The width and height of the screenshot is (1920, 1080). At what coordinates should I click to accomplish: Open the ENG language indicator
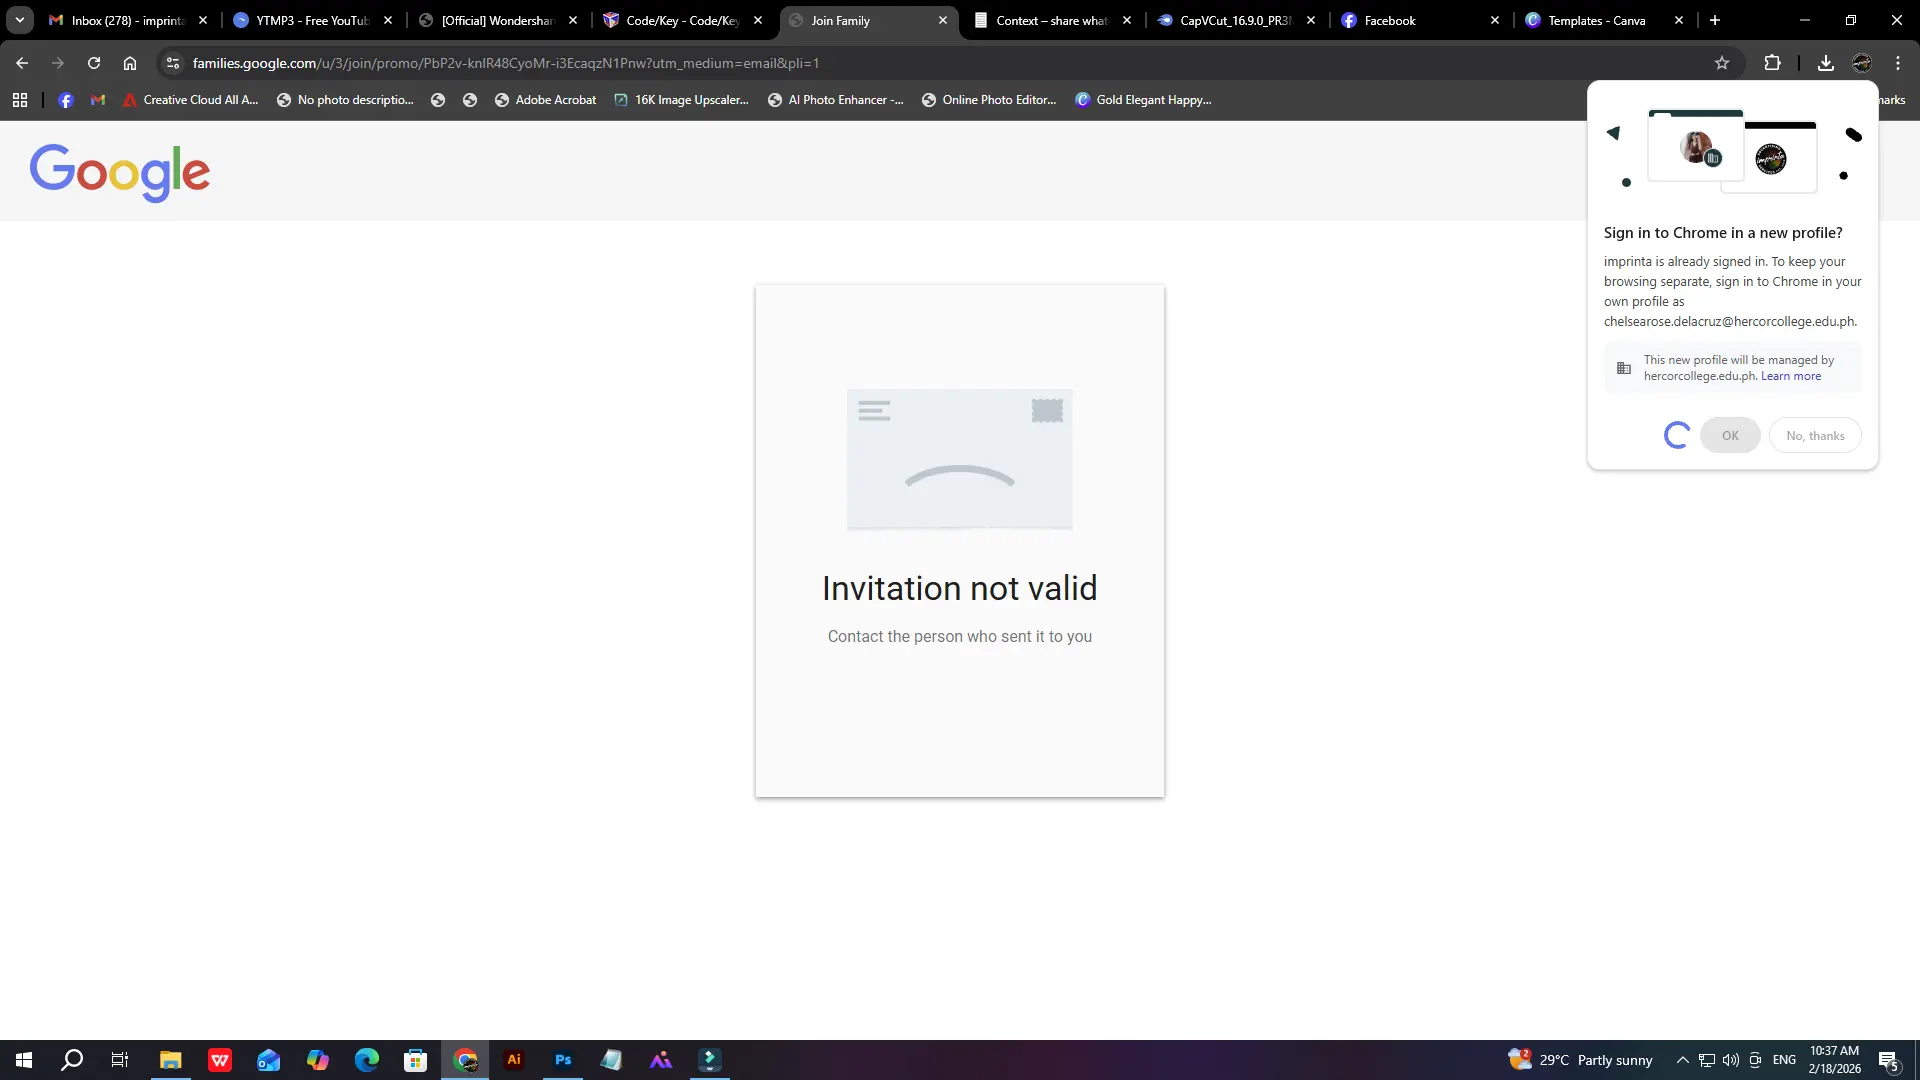(1784, 1060)
